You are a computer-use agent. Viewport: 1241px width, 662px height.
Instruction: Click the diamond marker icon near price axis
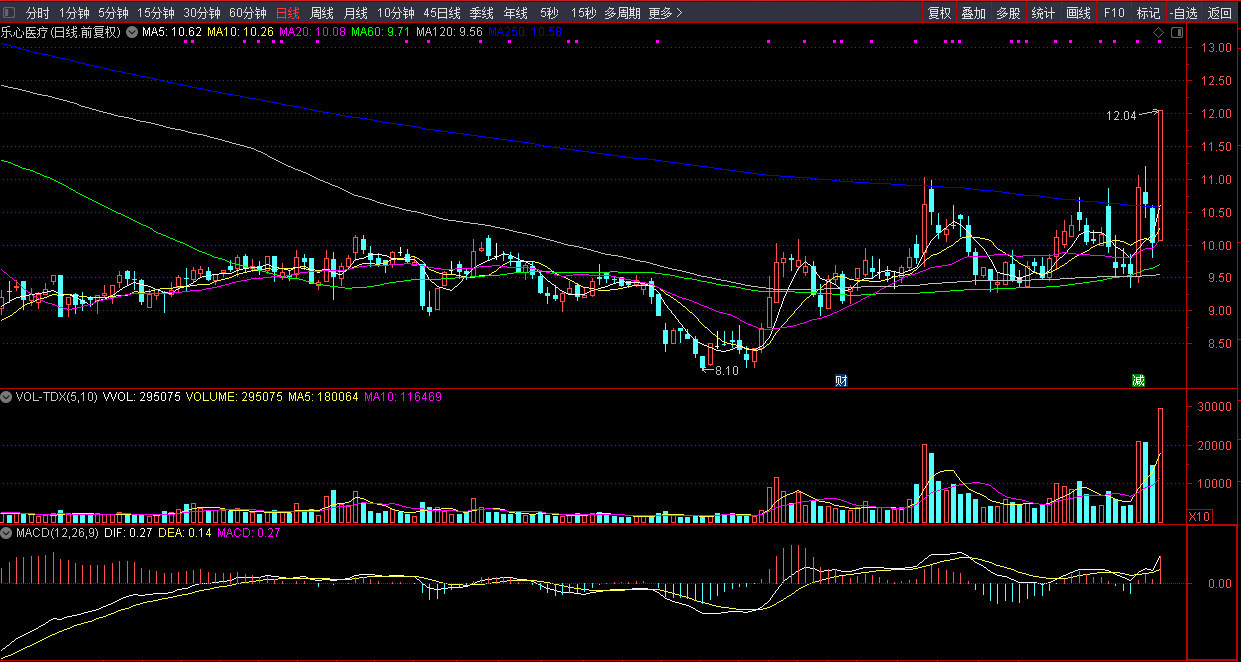[1159, 33]
